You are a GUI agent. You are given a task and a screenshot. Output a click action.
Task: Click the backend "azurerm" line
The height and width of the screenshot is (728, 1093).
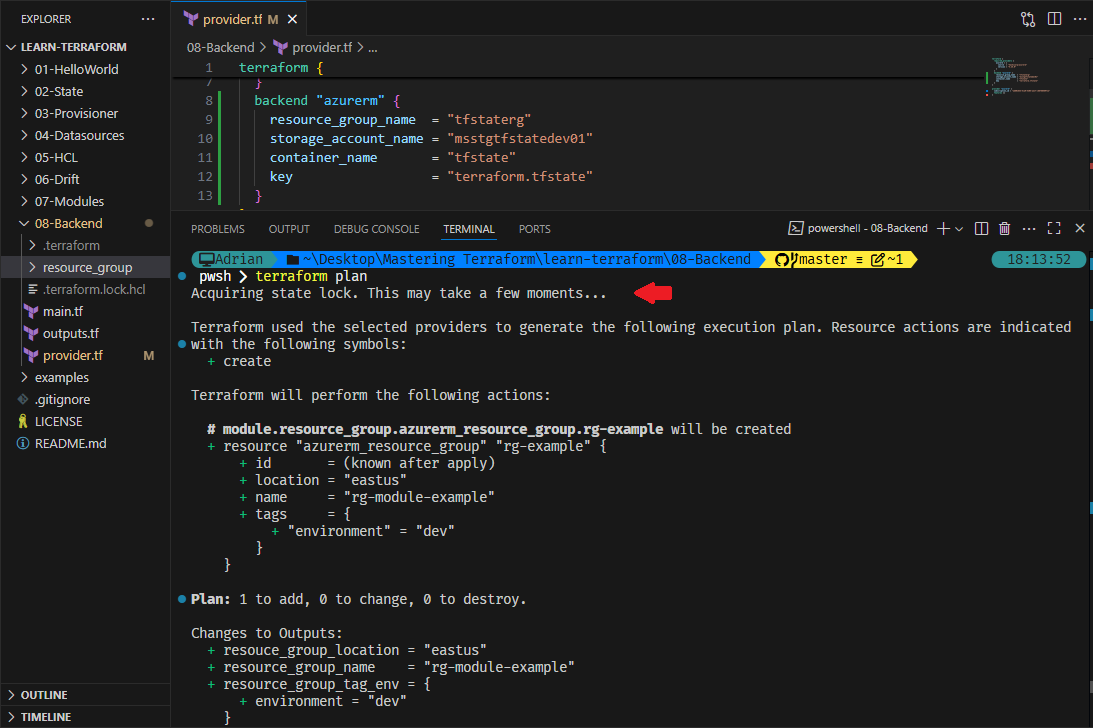coord(327,100)
